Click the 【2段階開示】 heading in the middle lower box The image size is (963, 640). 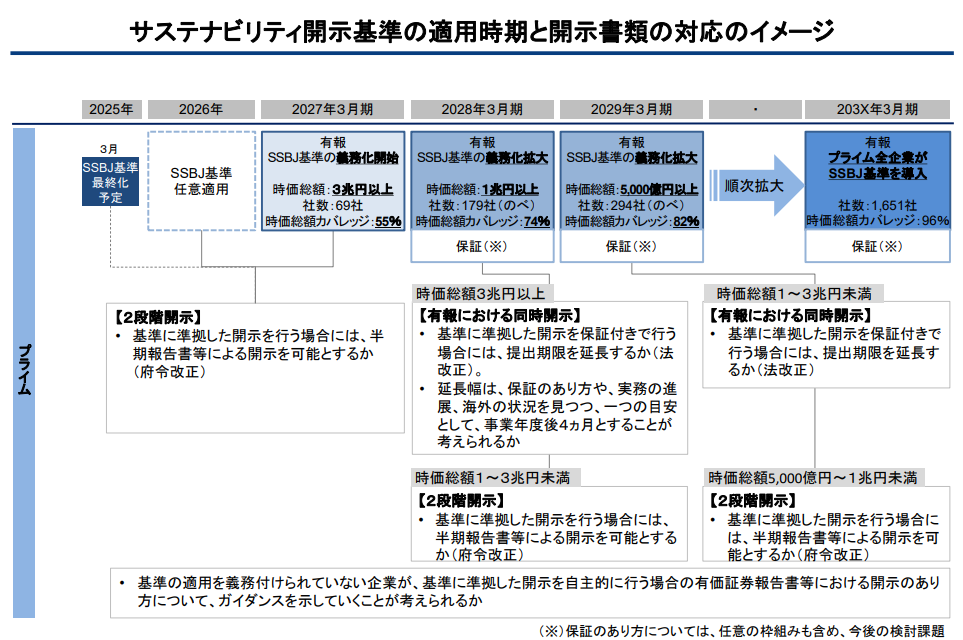461,501
